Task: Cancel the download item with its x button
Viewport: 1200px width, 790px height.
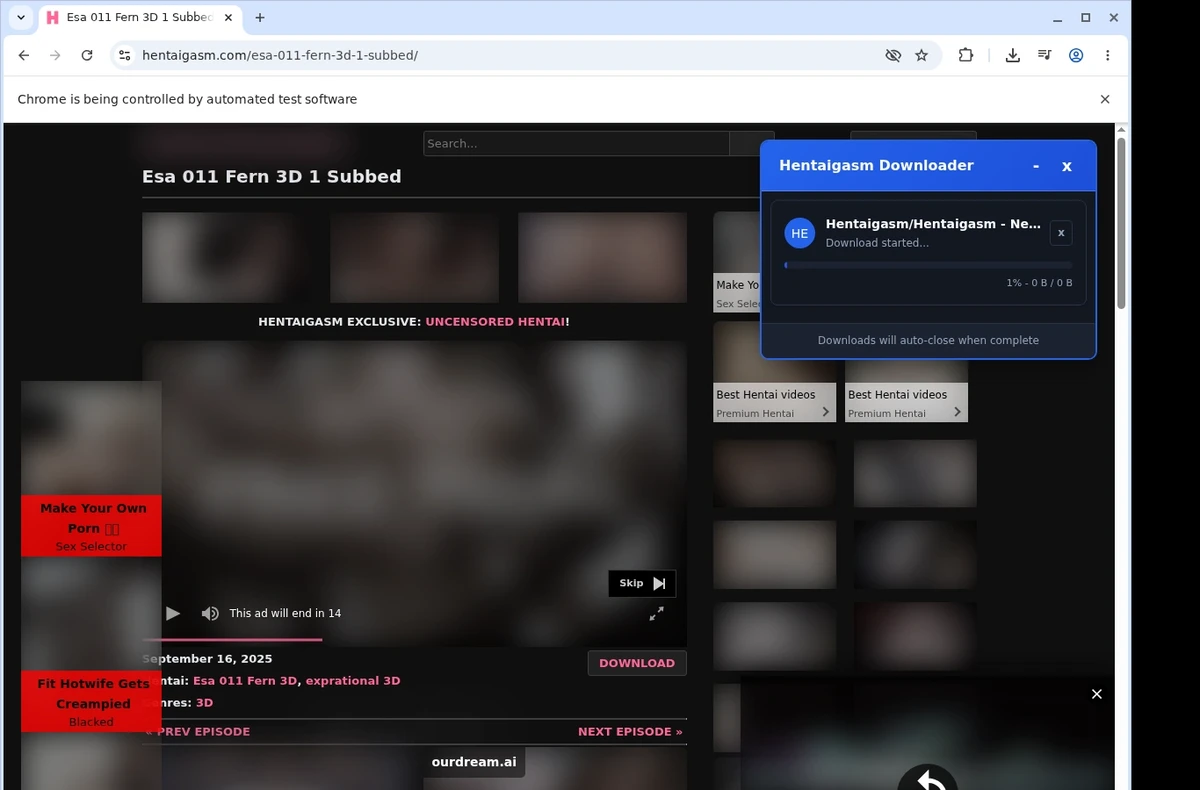Action: [x=1061, y=233]
